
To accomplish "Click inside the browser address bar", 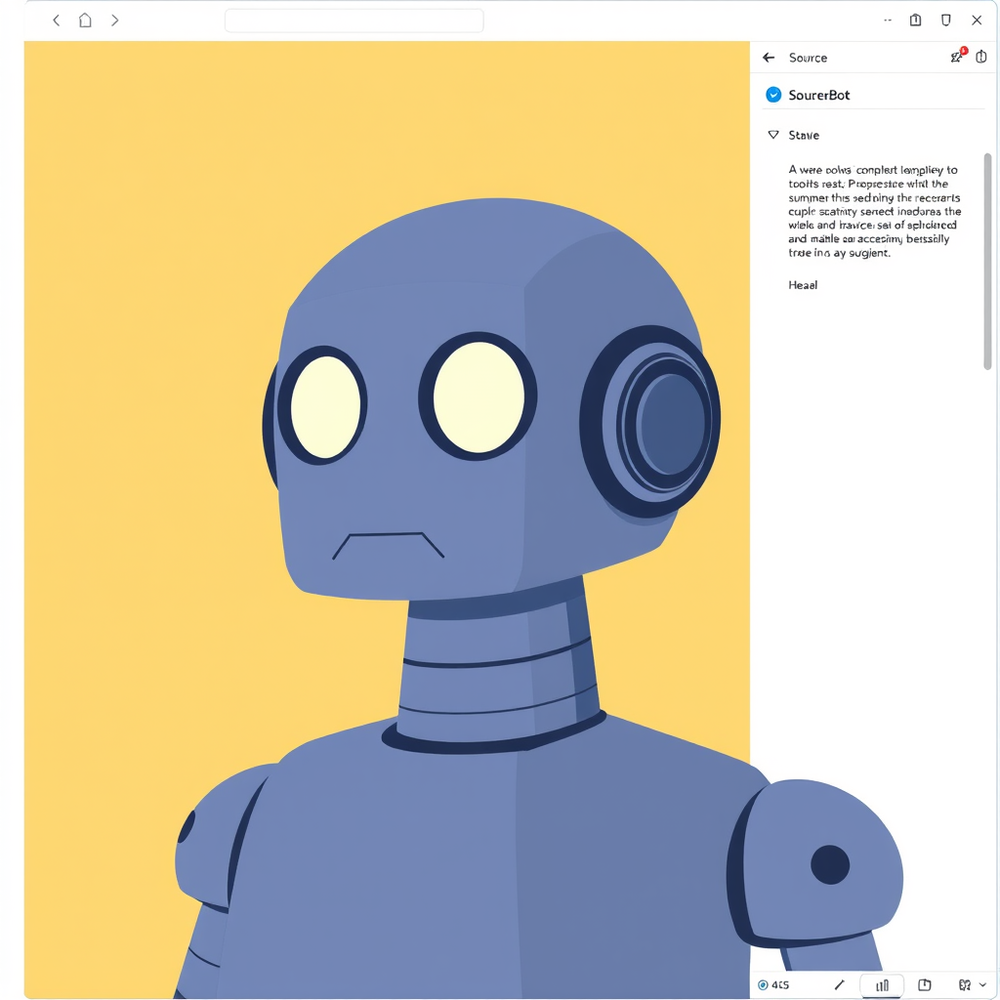I will pyautogui.click(x=353, y=19).
